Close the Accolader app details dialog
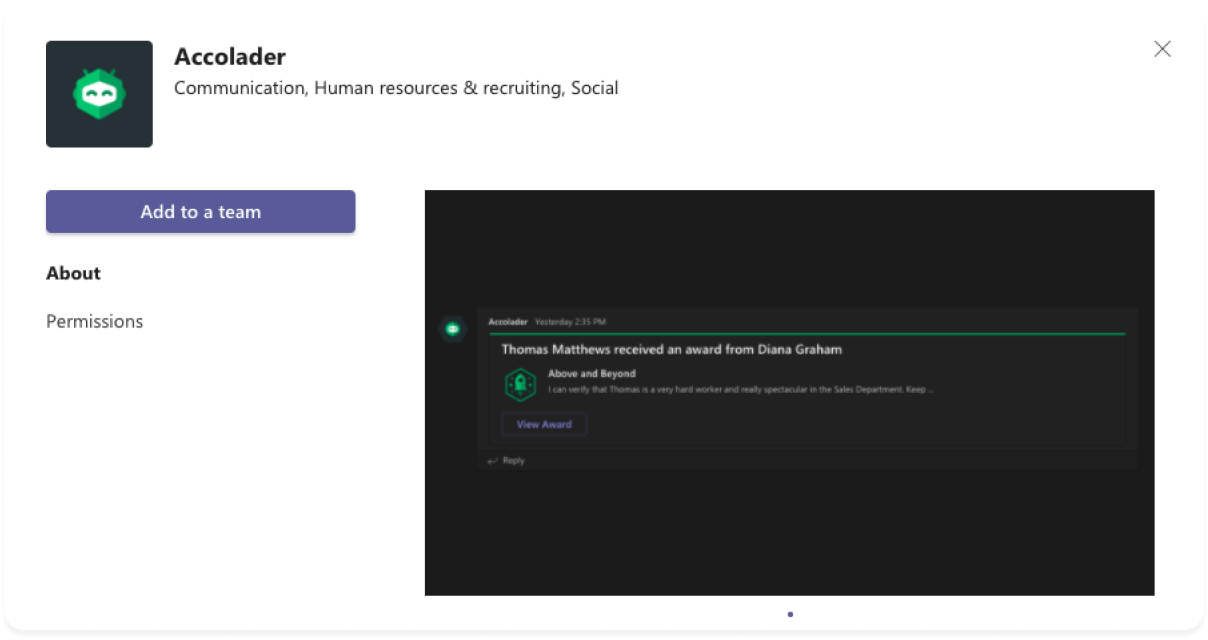The height and width of the screenshot is (640, 1208). (x=1162, y=49)
